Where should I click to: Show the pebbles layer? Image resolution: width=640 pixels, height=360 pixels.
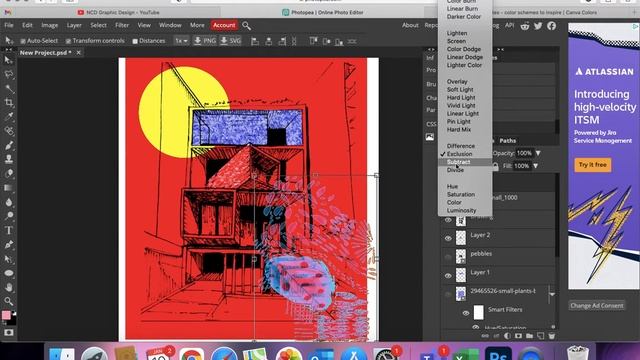448,257
